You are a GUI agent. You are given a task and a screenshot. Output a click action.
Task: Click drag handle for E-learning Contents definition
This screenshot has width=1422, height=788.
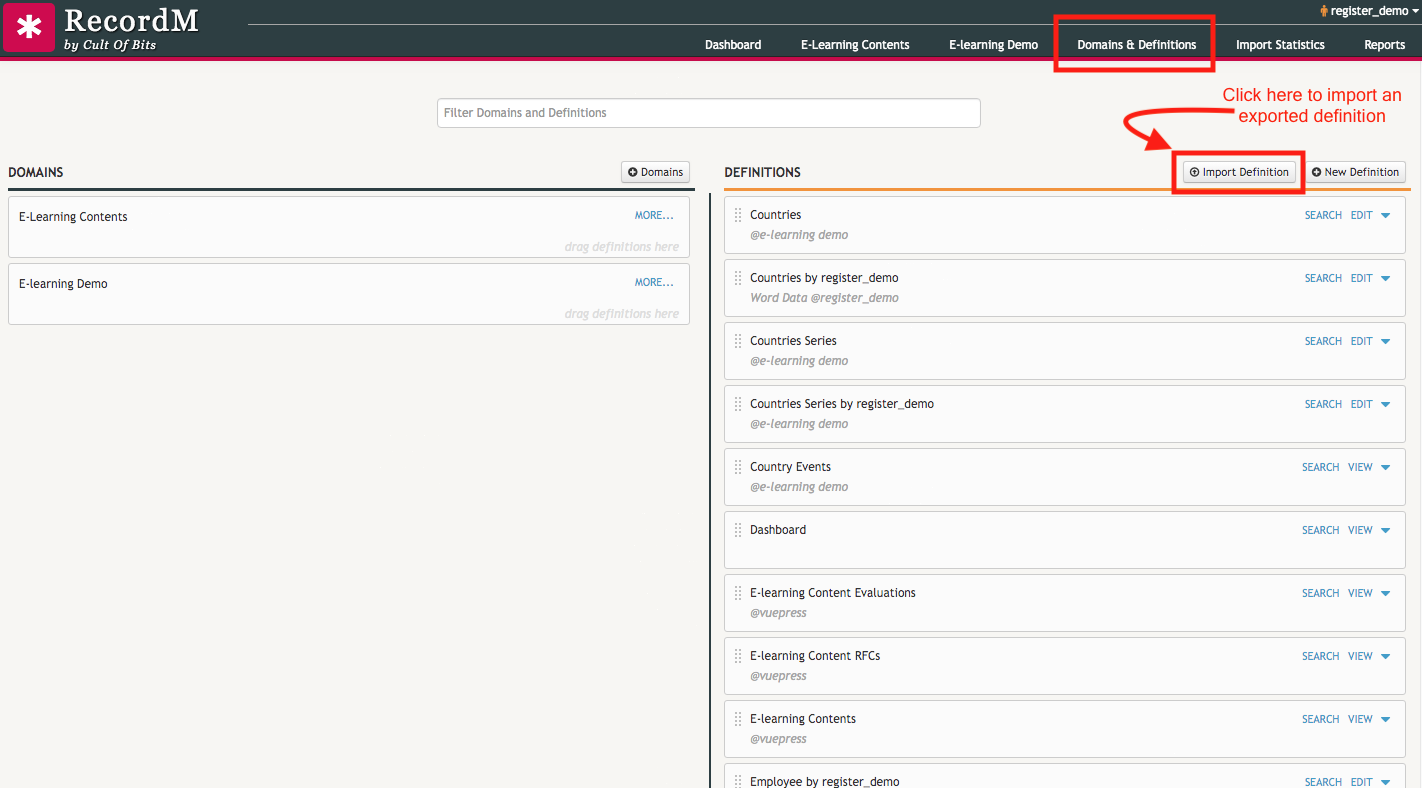point(738,719)
